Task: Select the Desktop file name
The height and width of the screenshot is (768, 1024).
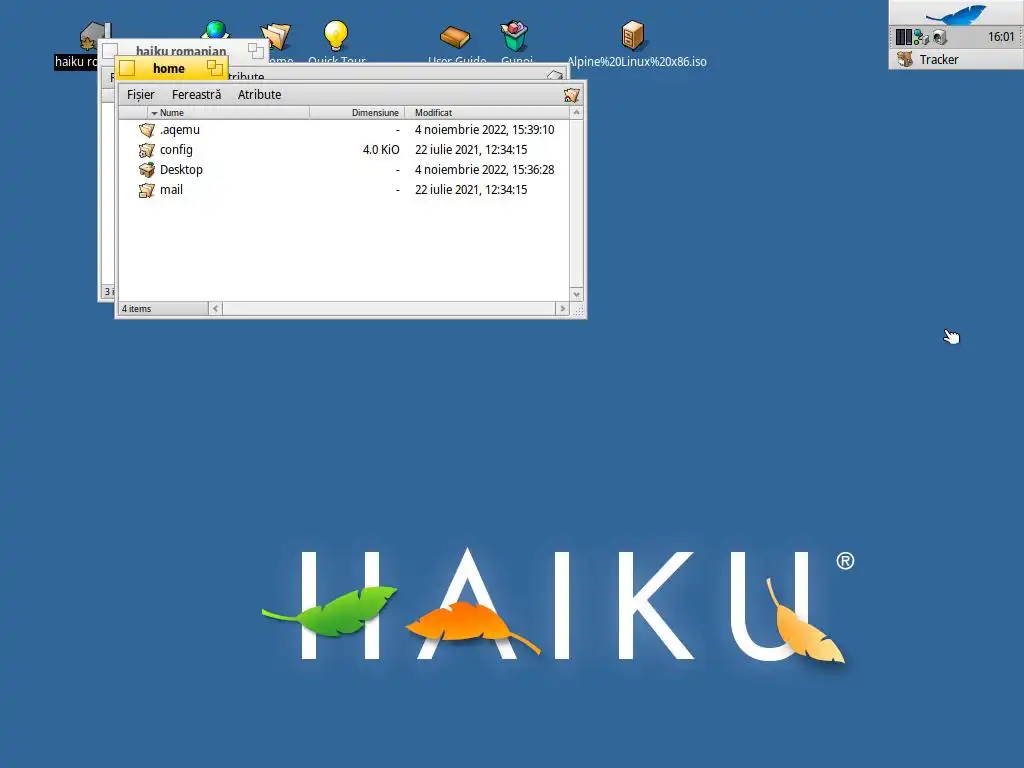Action: pos(181,170)
